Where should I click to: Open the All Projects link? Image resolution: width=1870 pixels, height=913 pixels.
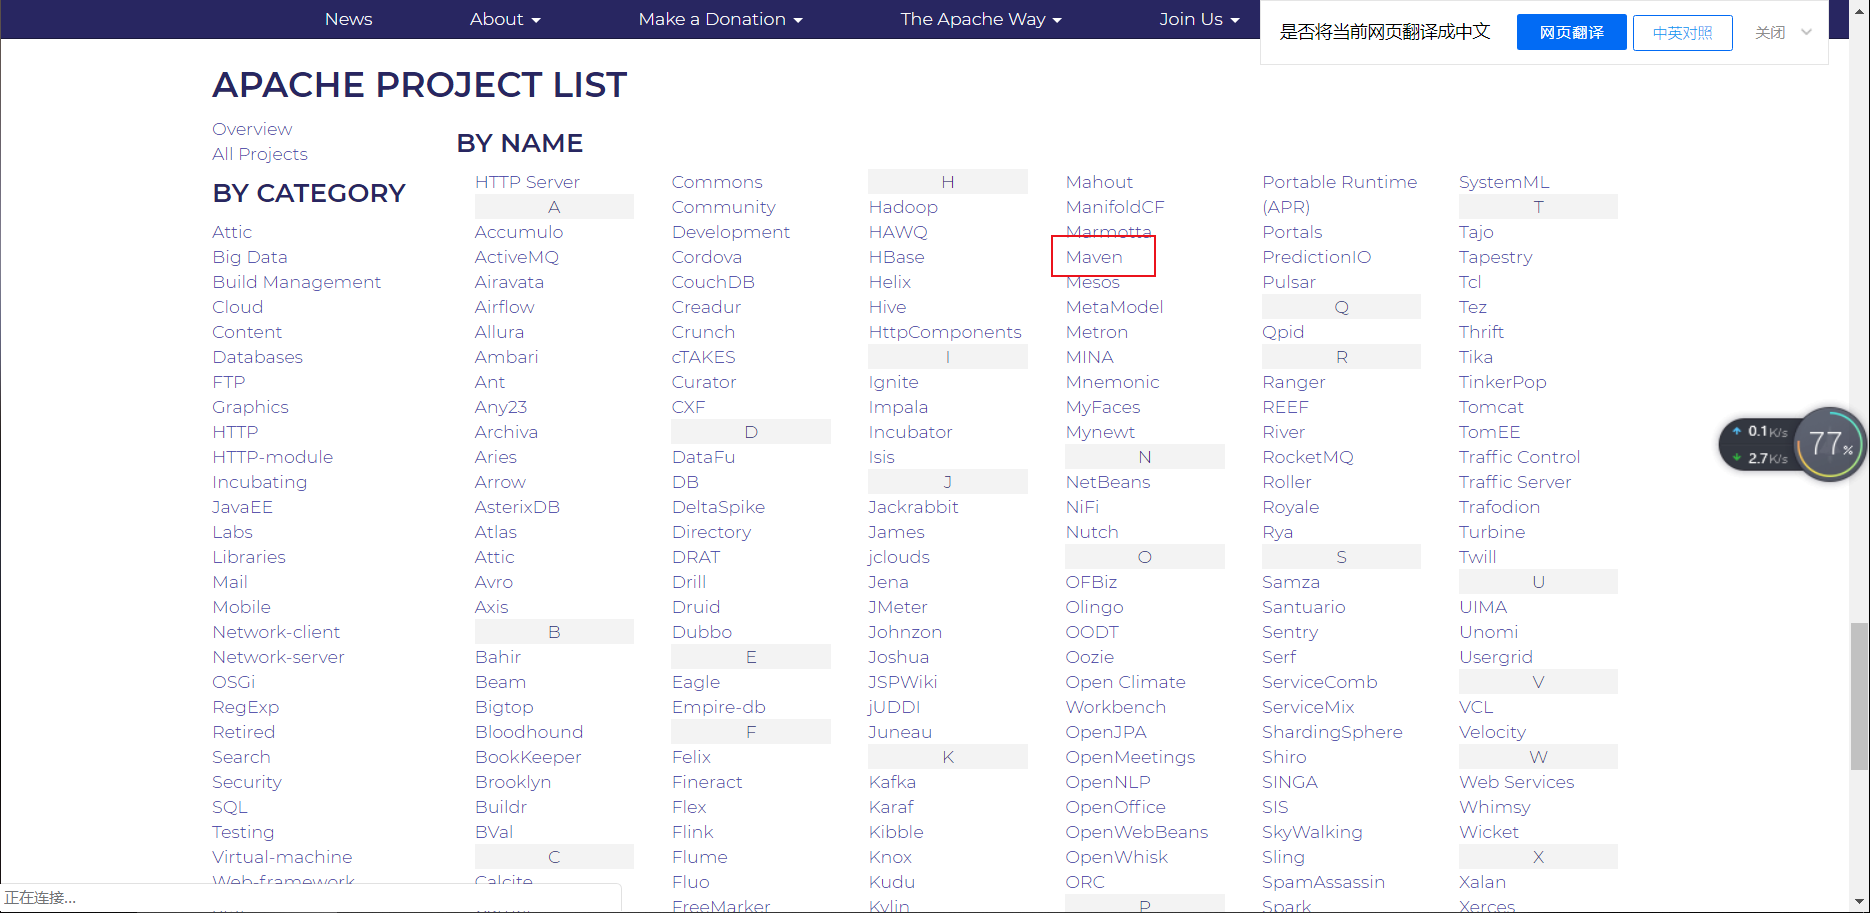point(260,154)
